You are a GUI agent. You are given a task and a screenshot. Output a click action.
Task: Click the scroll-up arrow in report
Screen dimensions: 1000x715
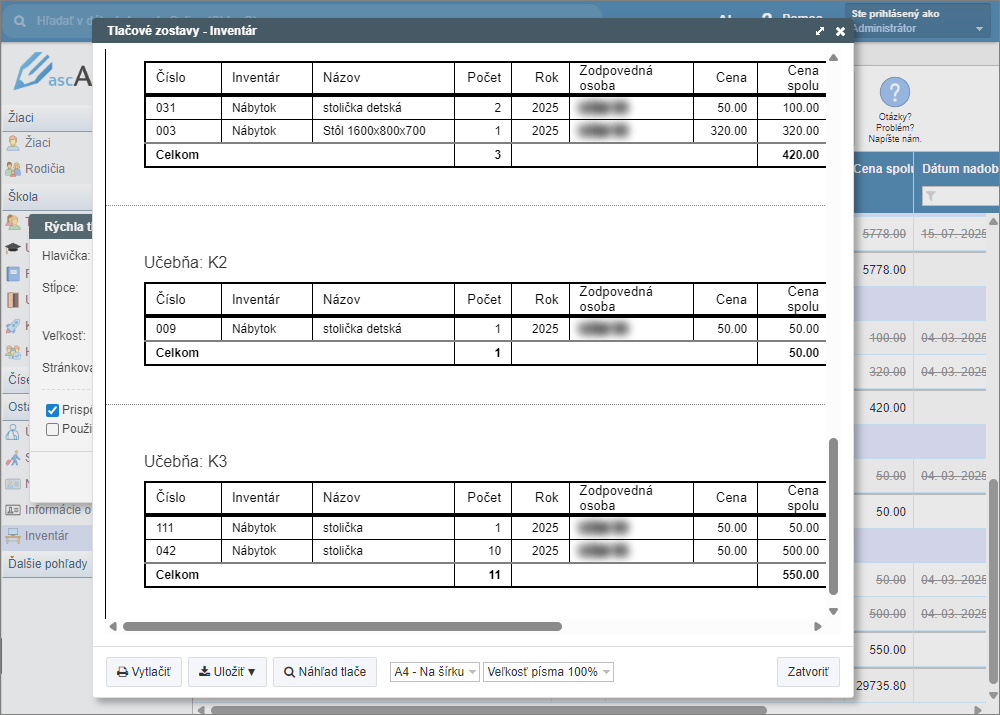coord(833,57)
